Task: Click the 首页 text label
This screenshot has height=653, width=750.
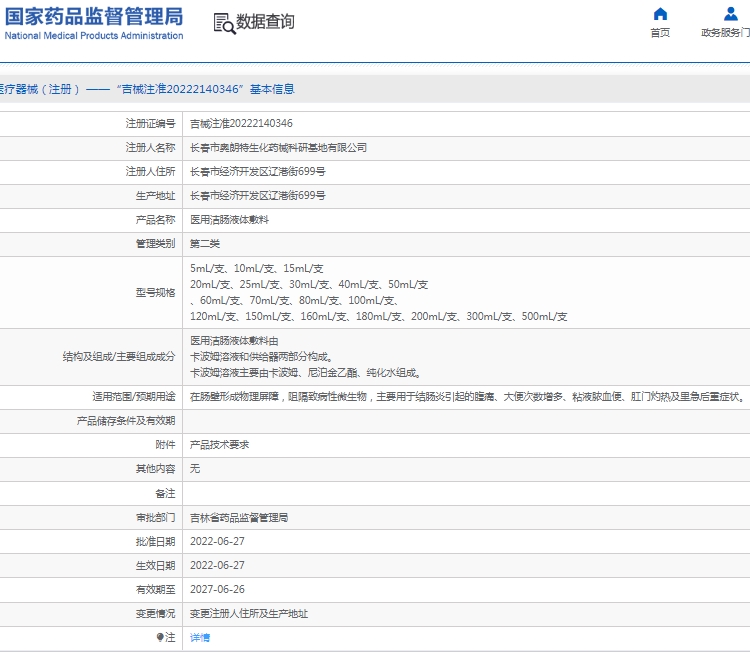Action: click(x=660, y=33)
